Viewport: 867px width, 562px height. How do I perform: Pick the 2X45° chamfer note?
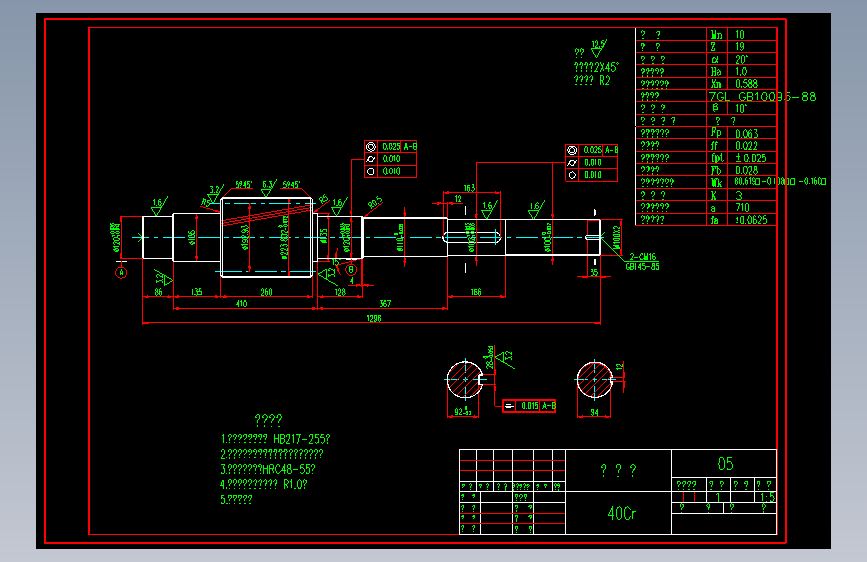[596, 67]
